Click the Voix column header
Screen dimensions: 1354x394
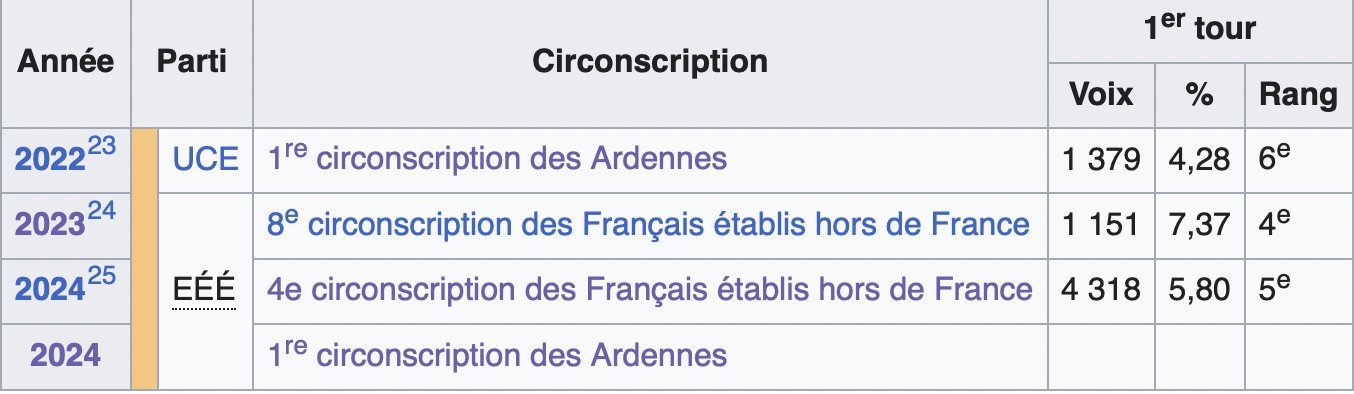1101,95
